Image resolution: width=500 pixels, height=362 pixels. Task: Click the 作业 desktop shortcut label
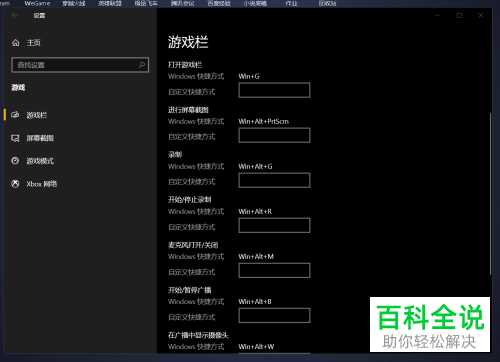[x=291, y=3]
